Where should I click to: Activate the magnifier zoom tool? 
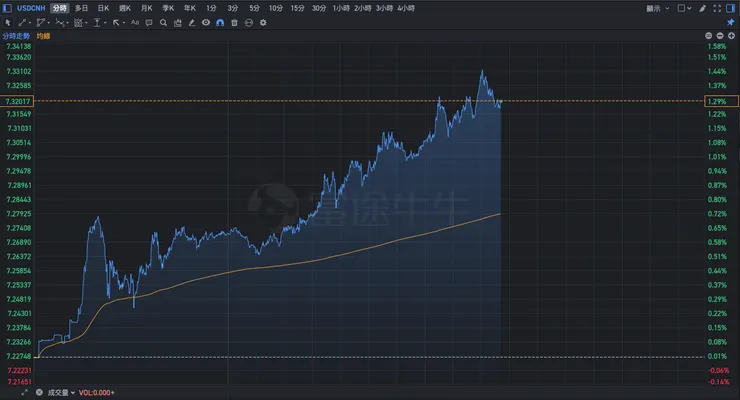[163, 23]
